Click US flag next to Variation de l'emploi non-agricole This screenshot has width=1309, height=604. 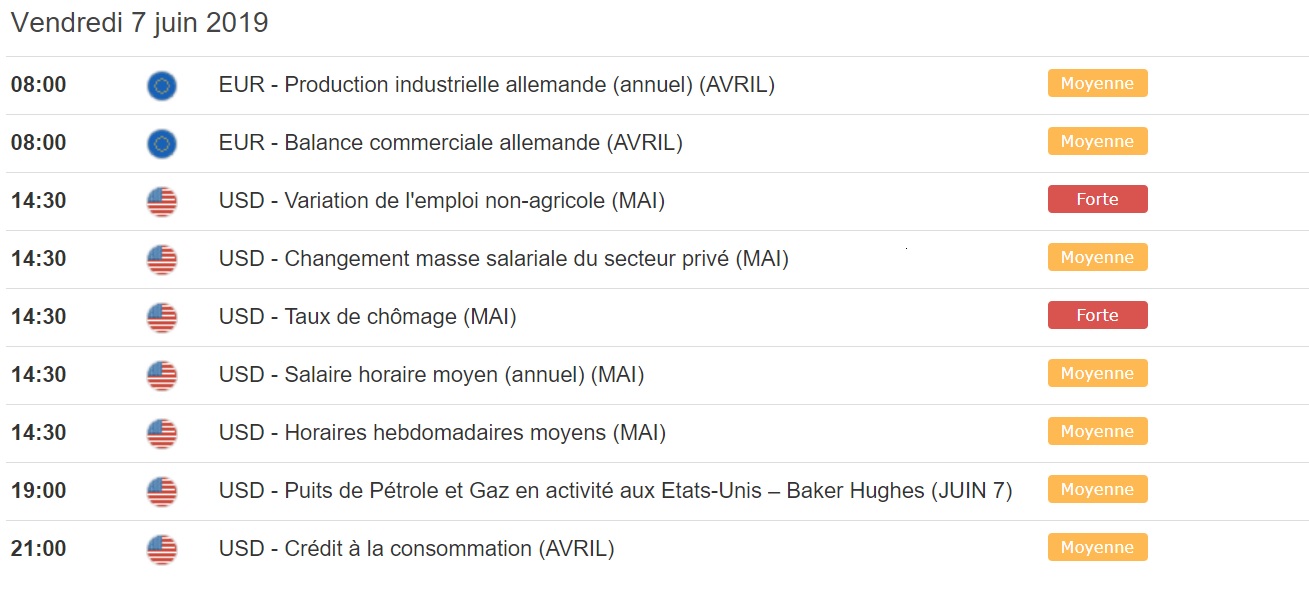point(162,202)
